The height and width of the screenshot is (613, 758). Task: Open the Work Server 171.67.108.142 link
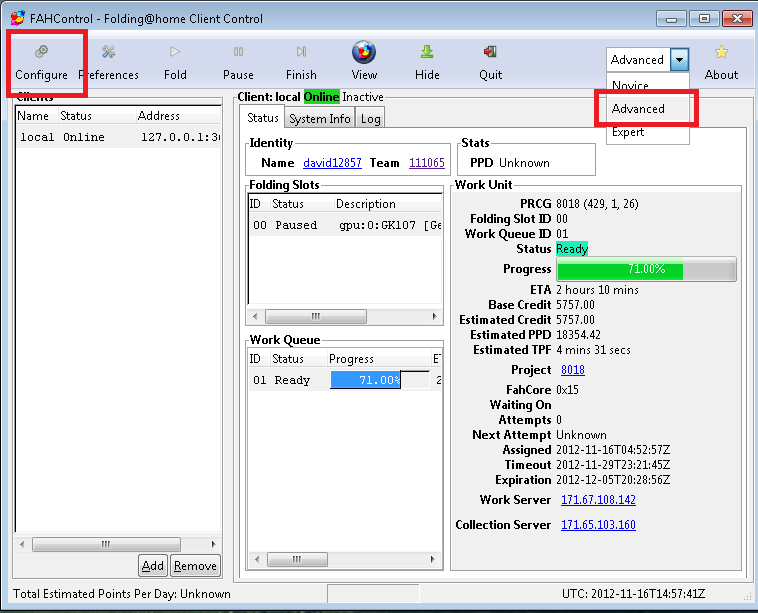[598, 500]
